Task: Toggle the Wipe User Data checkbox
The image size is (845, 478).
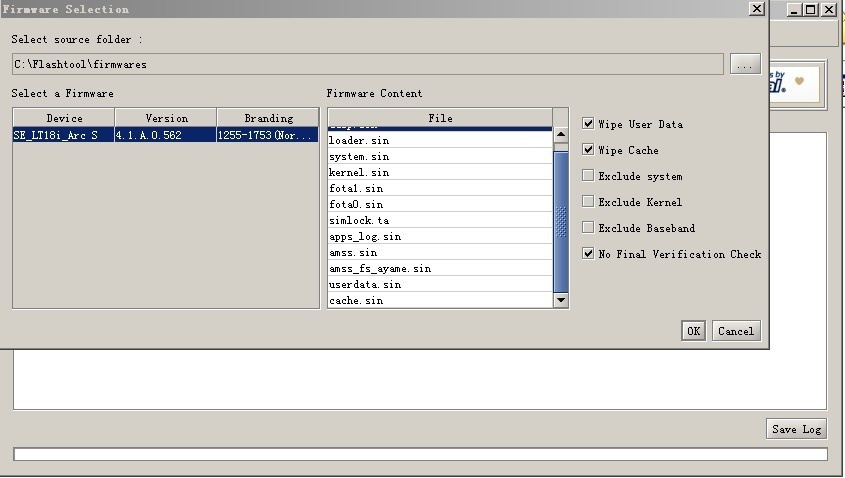Action: (x=589, y=124)
